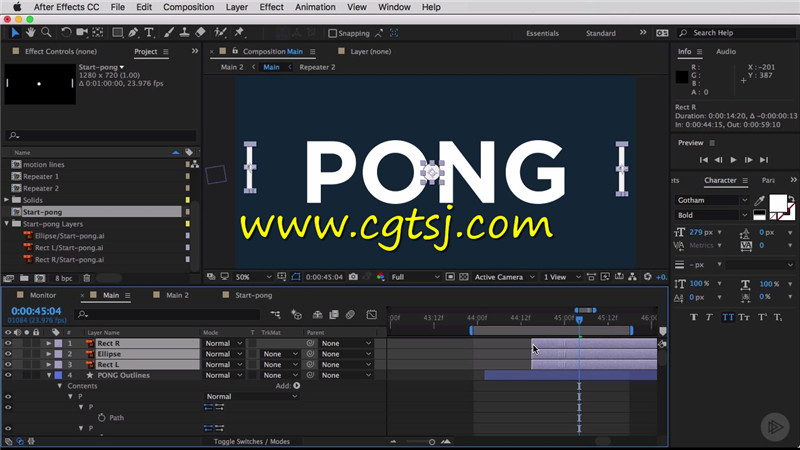This screenshot has width=800, height=450.
Task: Open the Animation menu
Action: pos(315,7)
